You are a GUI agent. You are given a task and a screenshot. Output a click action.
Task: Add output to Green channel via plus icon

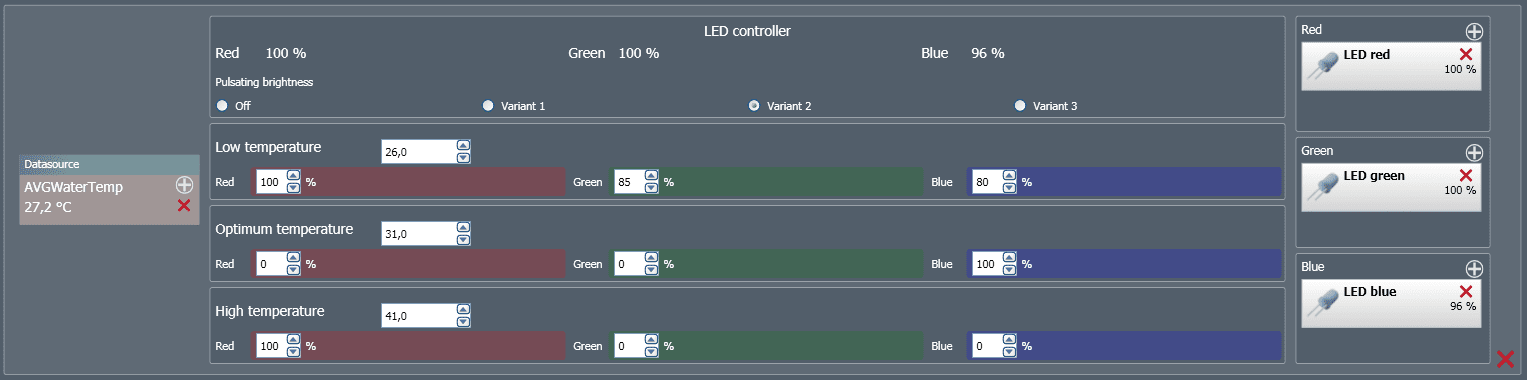[x=1474, y=153]
